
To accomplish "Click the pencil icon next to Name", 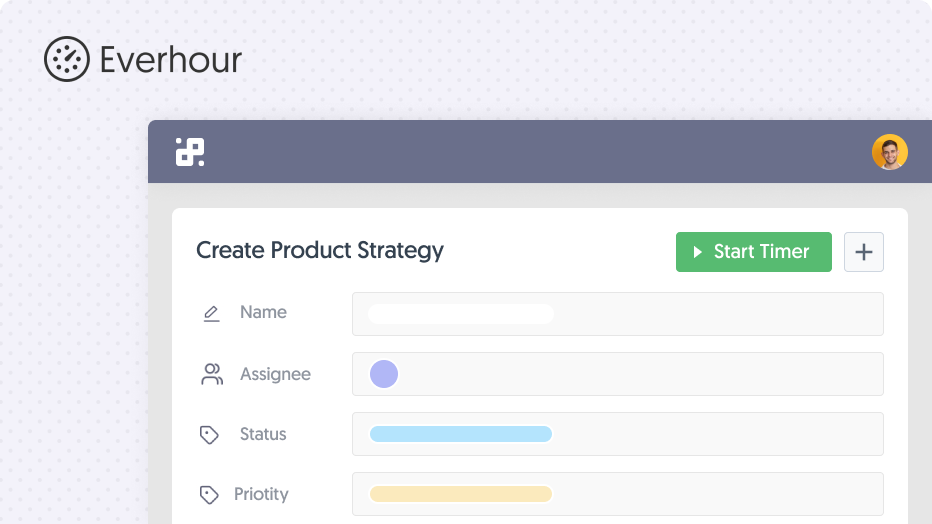I will tap(212, 313).
